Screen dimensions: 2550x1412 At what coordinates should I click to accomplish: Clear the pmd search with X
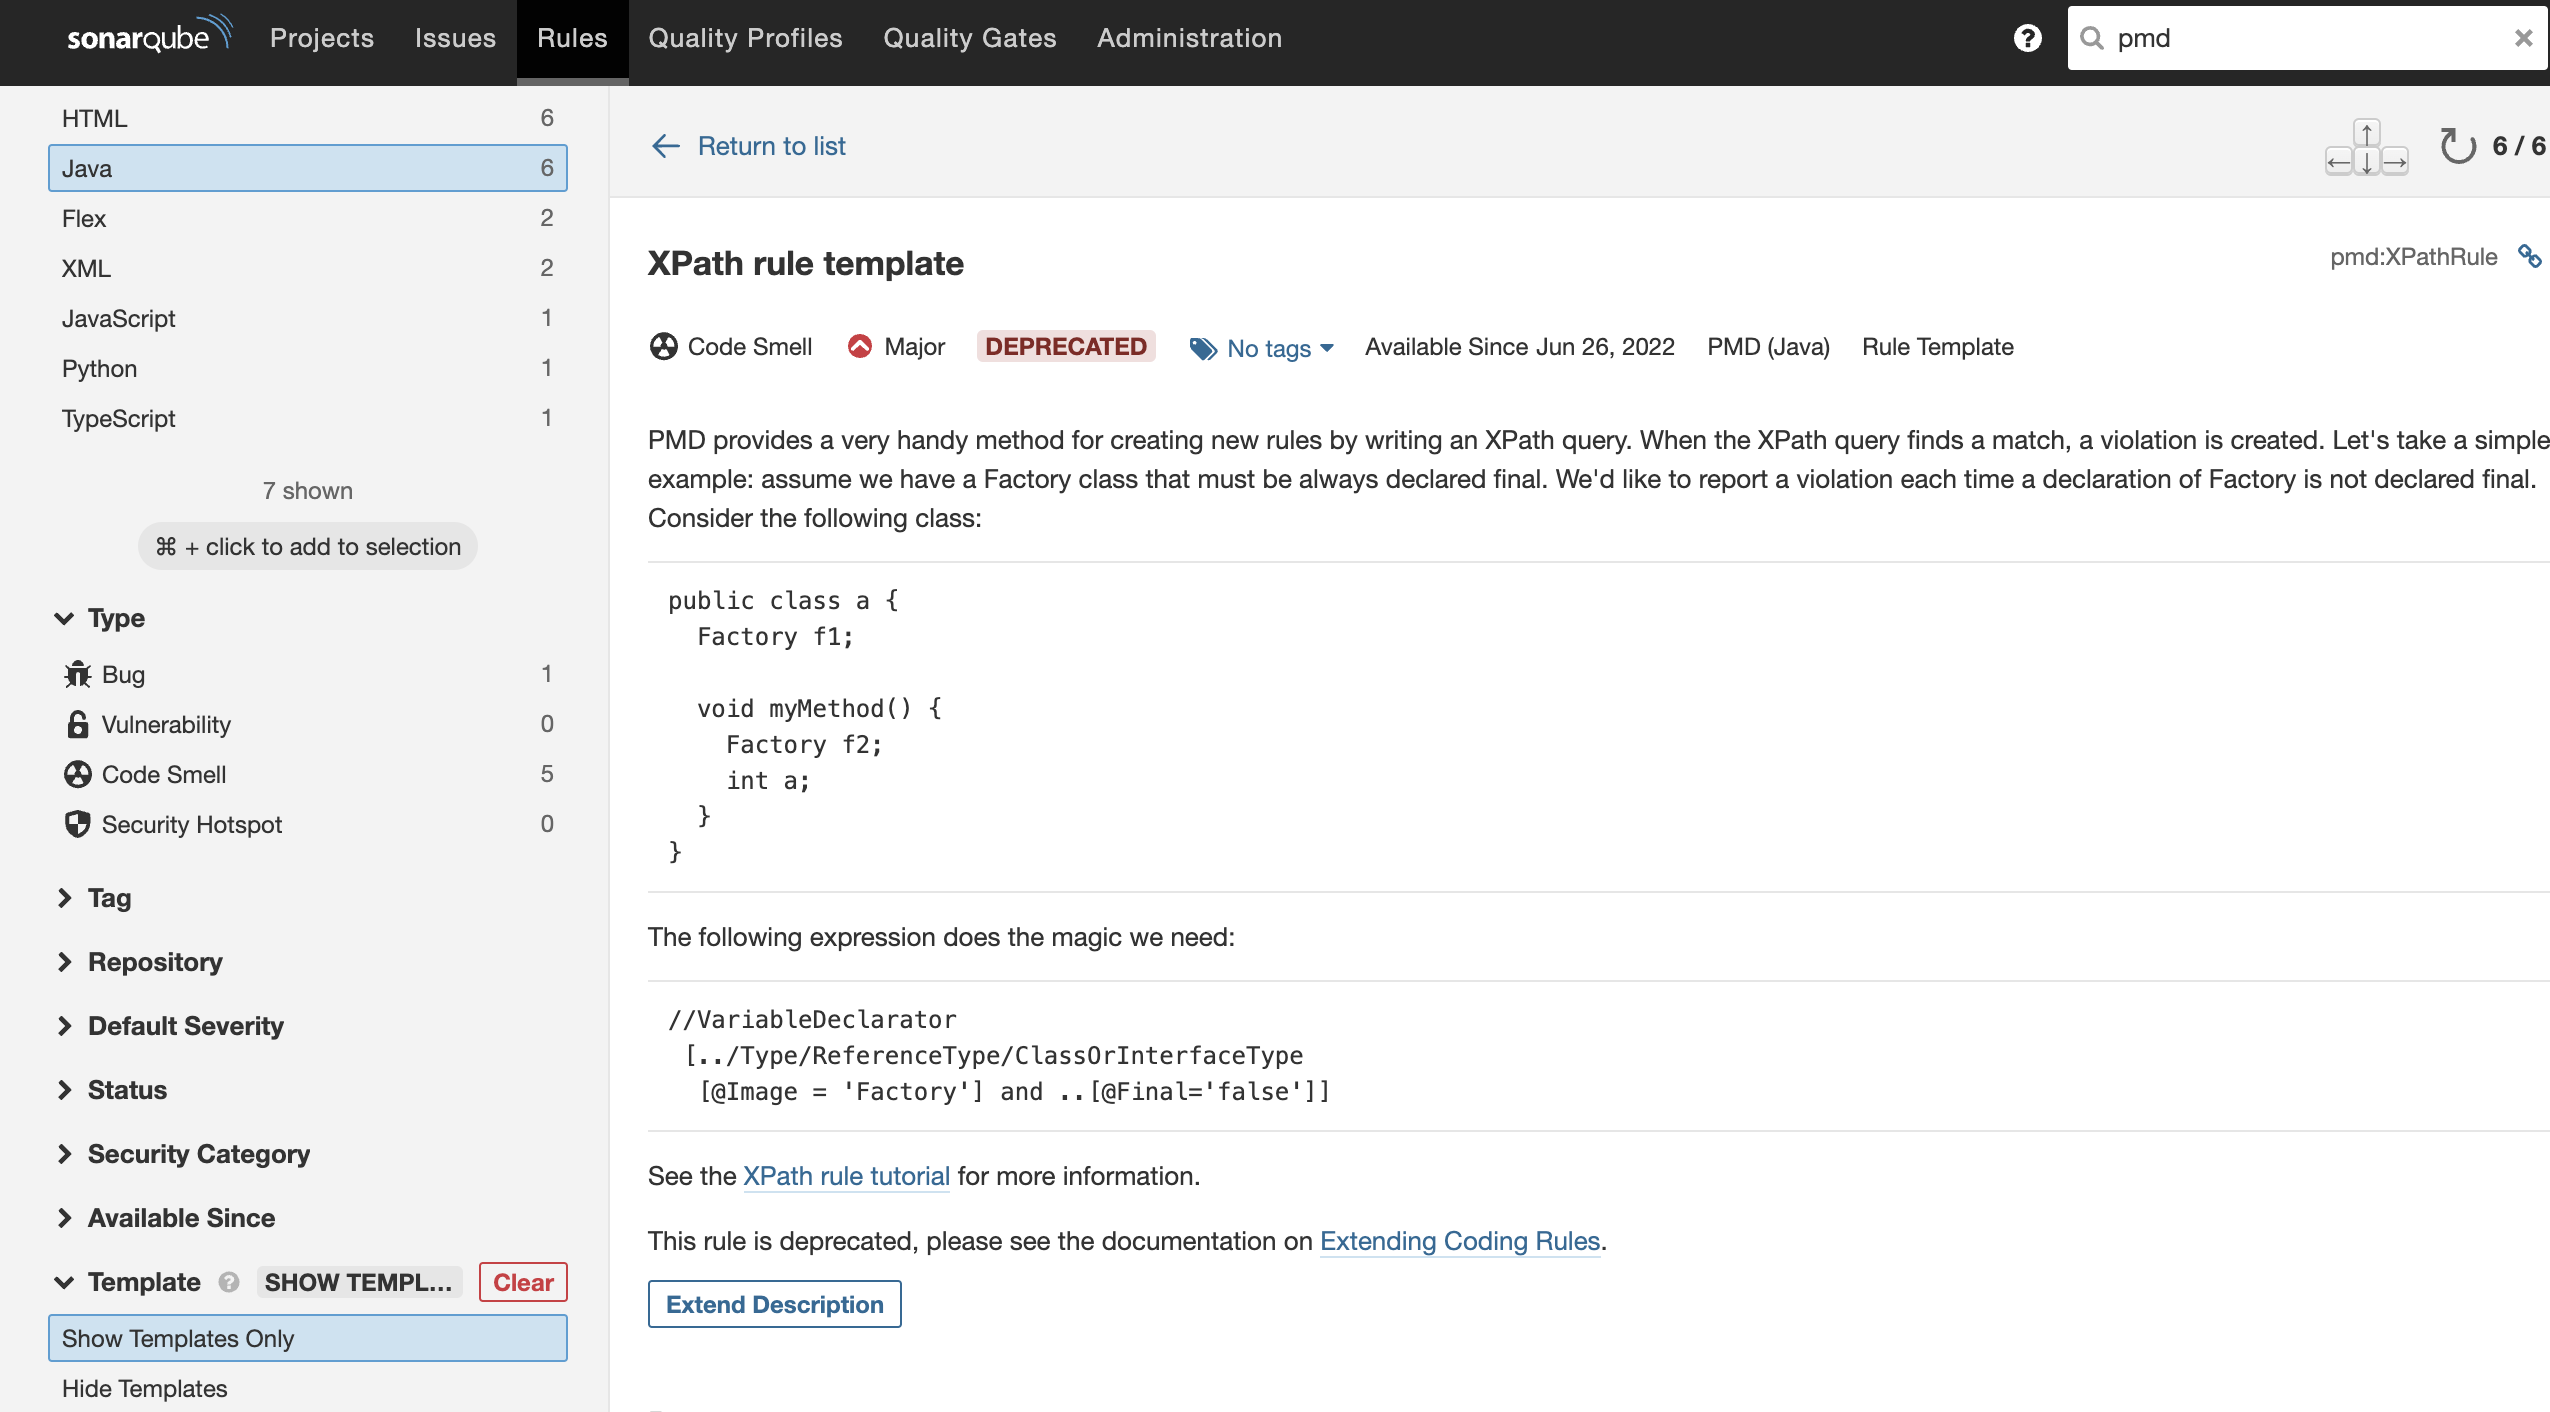[2523, 38]
